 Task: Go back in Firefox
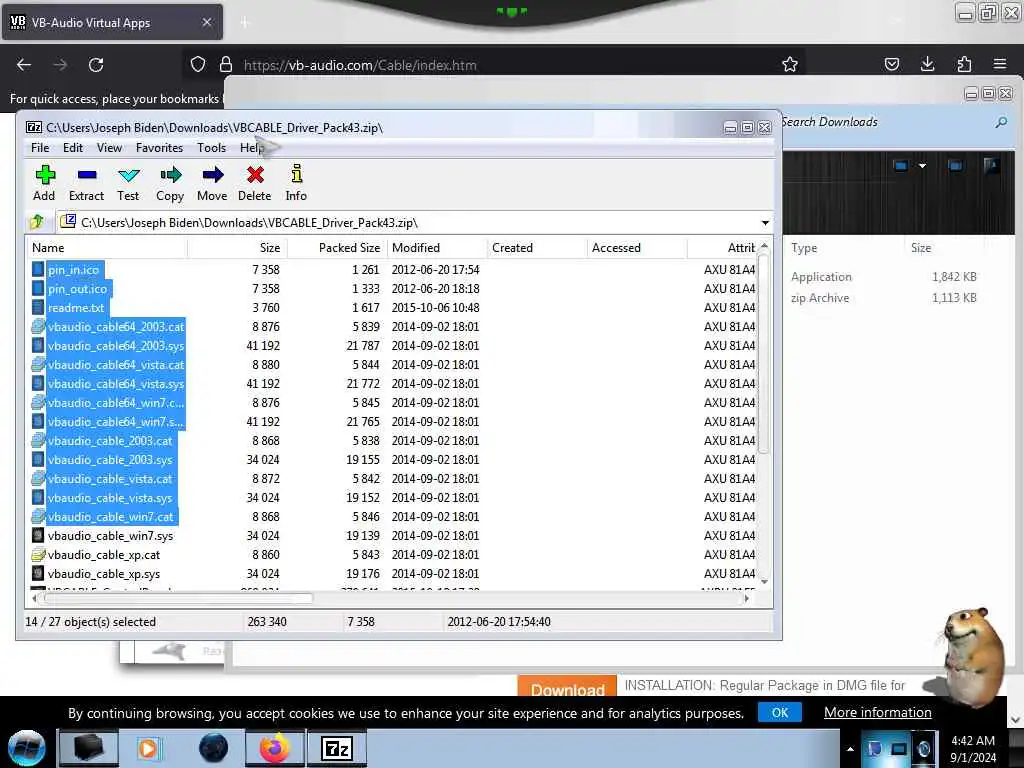tap(24, 65)
